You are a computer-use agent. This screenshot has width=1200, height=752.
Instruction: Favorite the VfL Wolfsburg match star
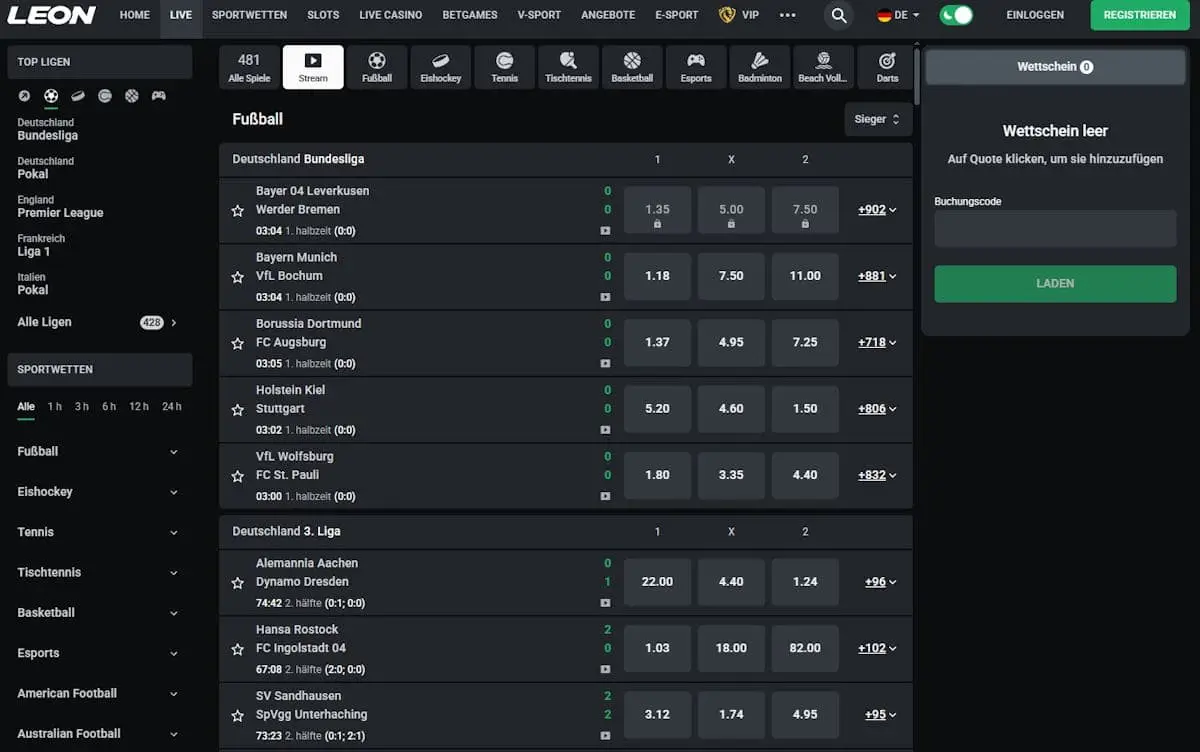[x=237, y=476]
